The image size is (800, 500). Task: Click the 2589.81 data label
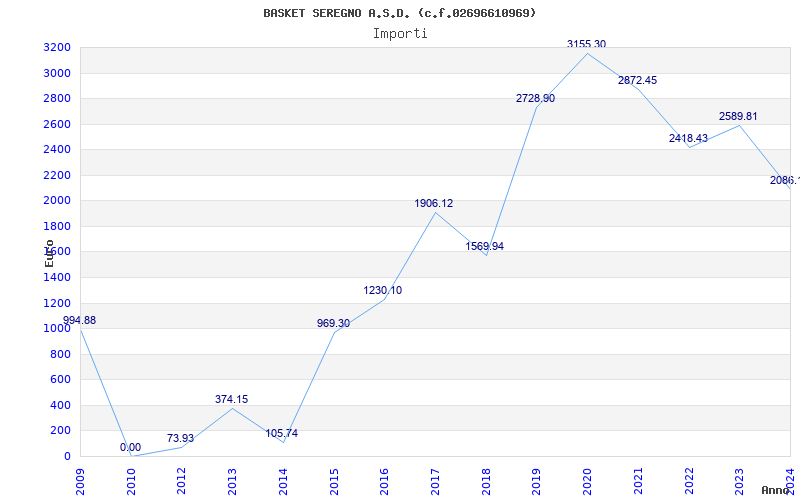738,116
